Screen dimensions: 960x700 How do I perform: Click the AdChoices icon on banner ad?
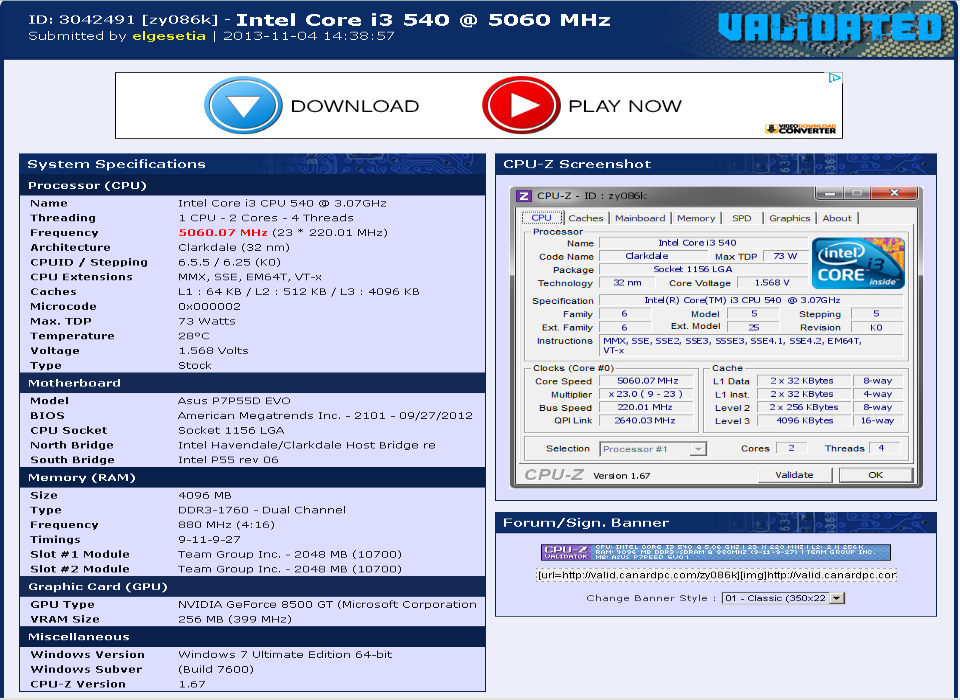(834, 78)
